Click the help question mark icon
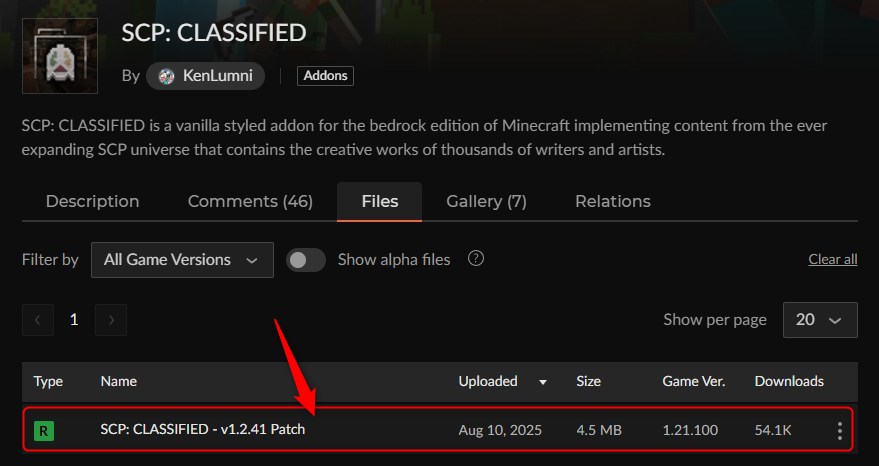The width and height of the screenshot is (879, 466). pyautogui.click(x=476, y=259)
